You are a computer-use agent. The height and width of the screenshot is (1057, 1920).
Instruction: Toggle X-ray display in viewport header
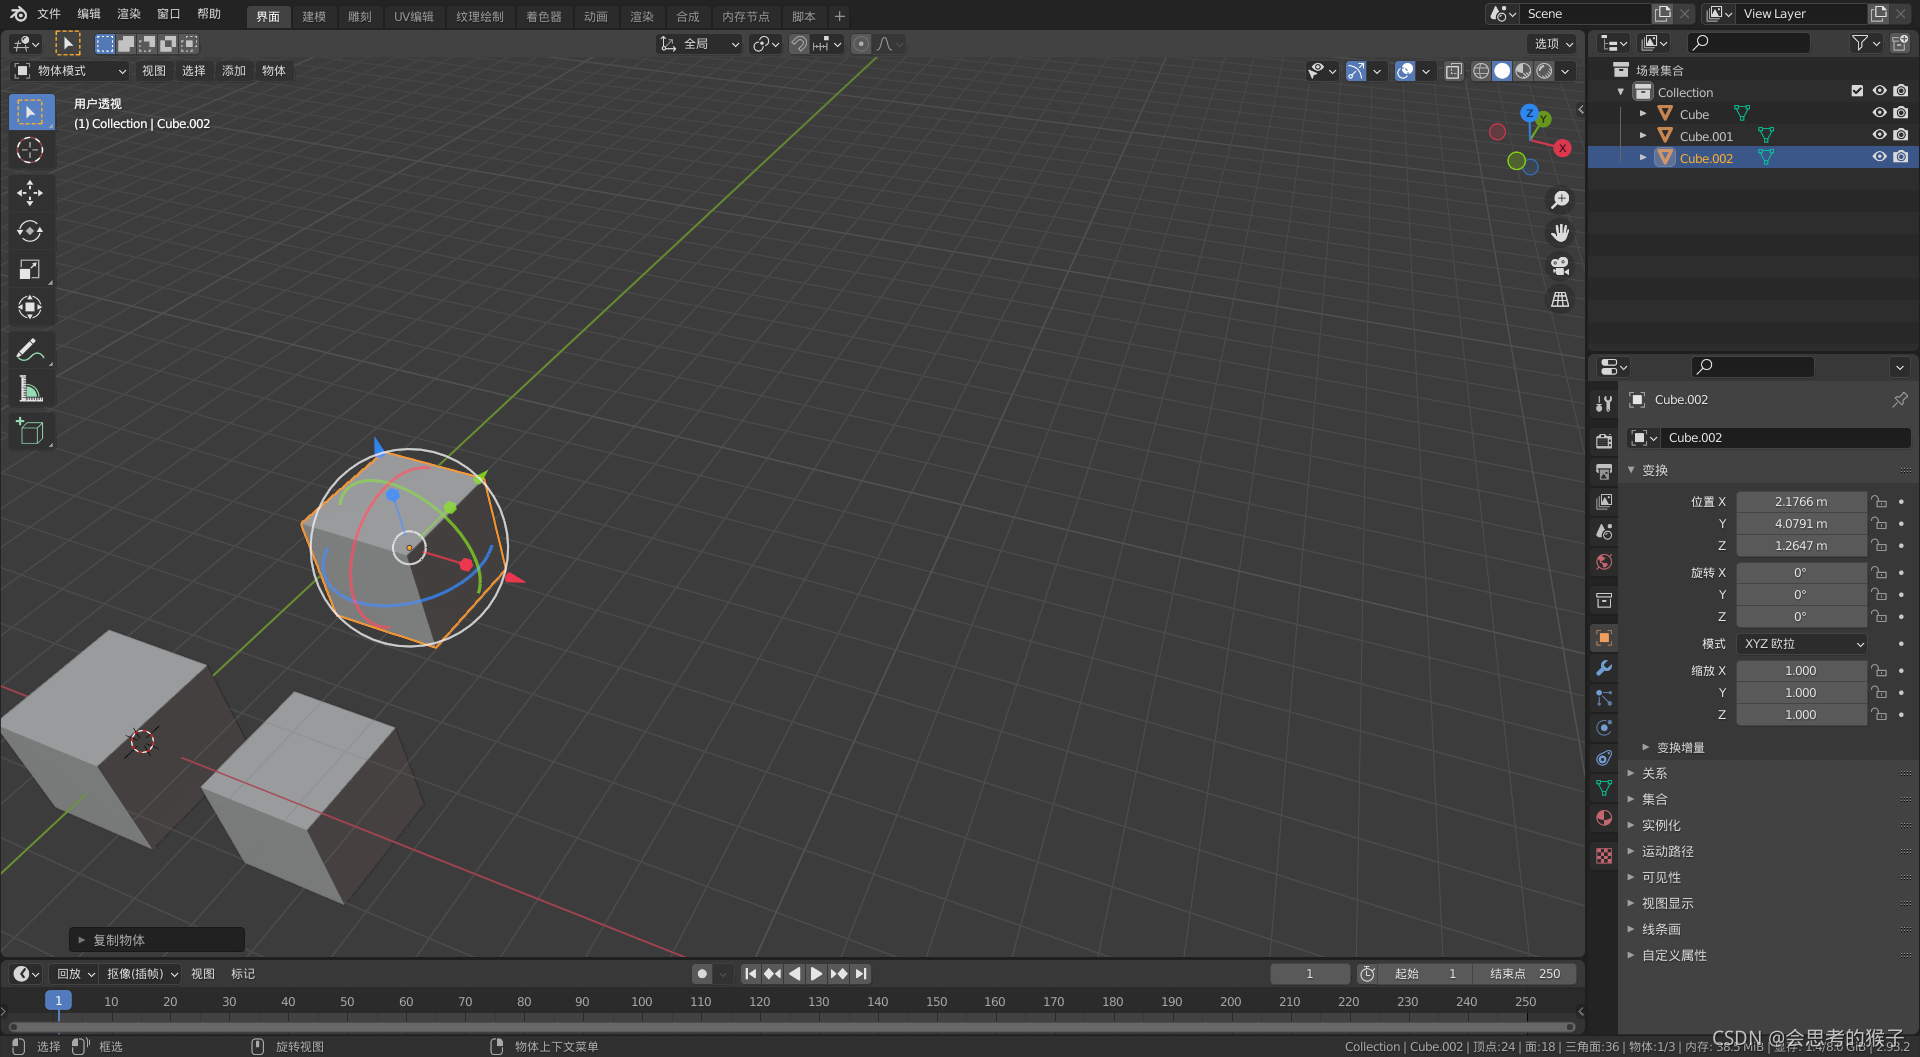1454,71
